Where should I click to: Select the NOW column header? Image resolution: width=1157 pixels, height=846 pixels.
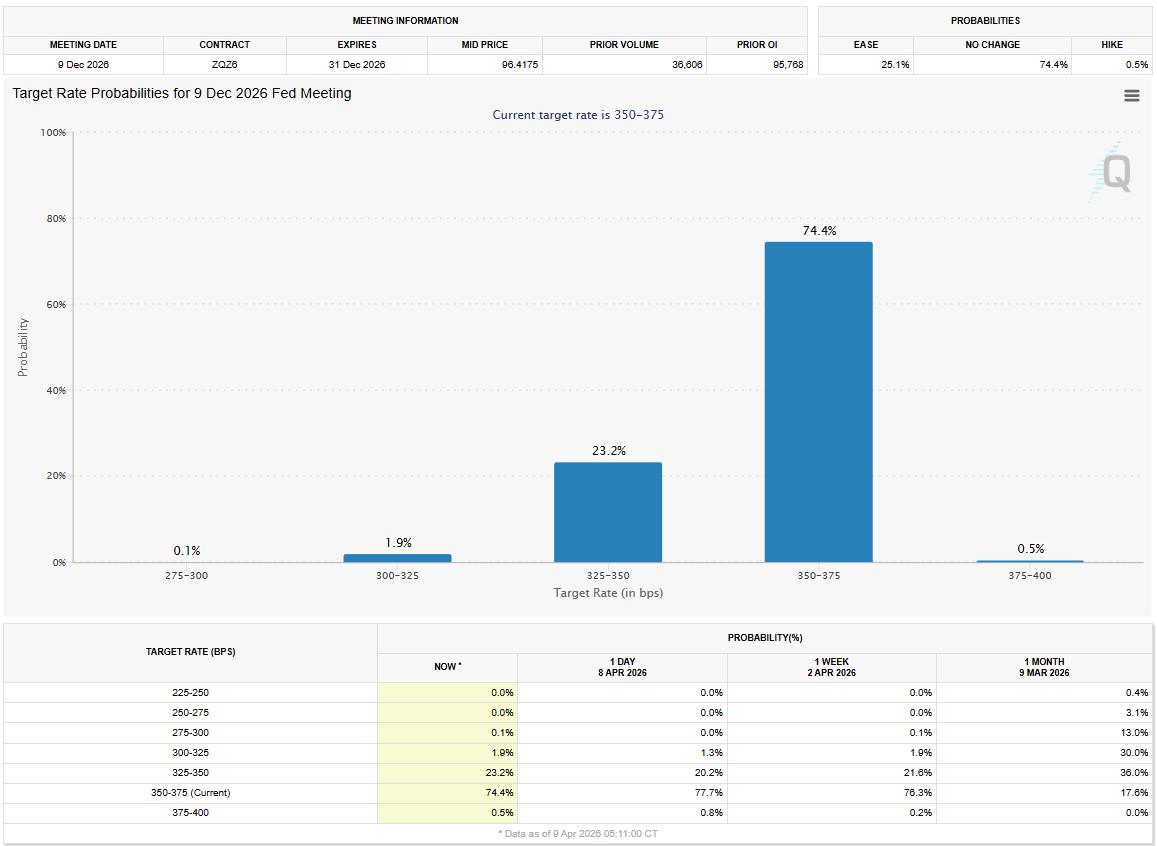click(x=447, y=667)
